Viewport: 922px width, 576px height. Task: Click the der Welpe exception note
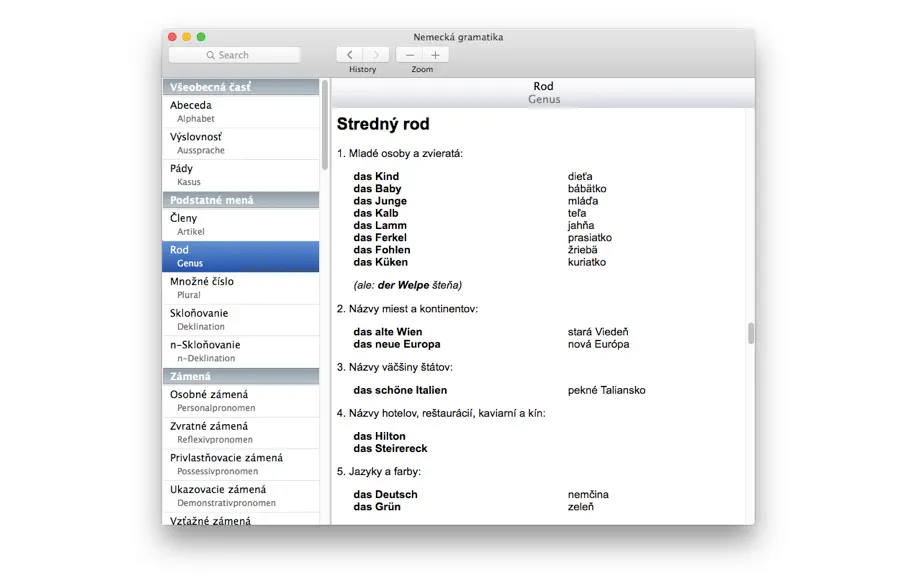click(407, 285)
